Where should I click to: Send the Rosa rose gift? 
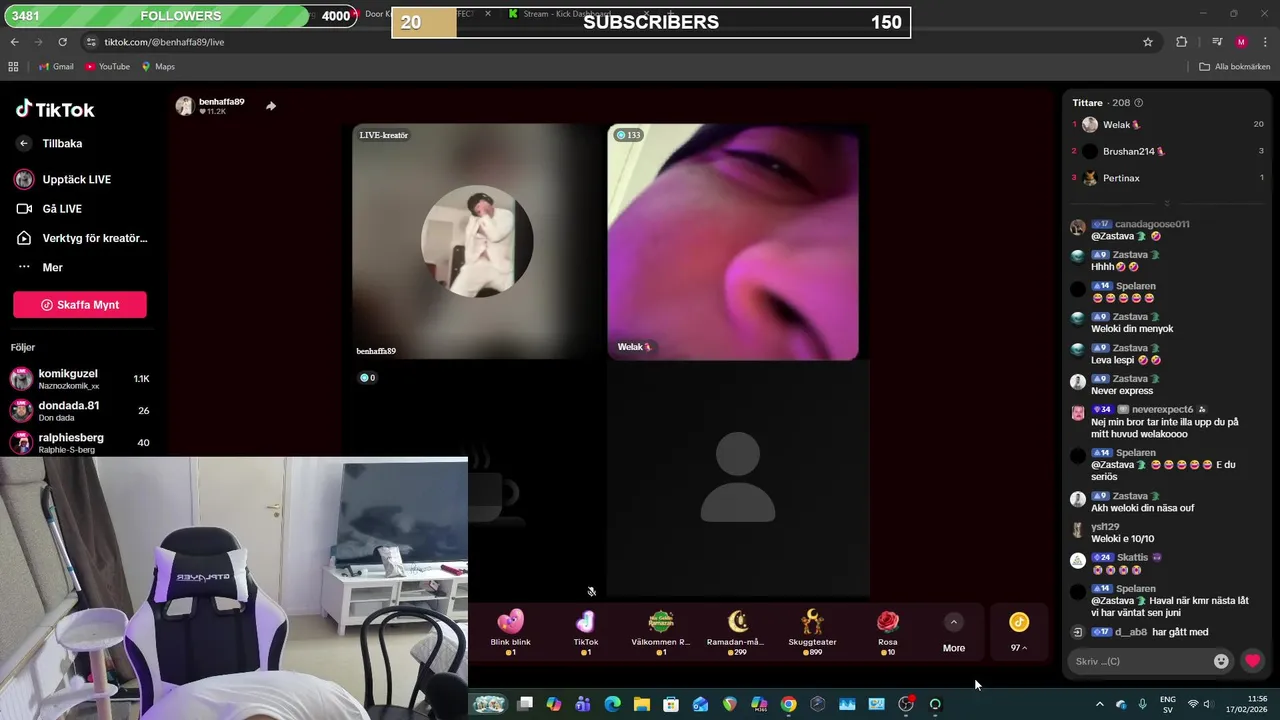pyautogui.click(x=888, y=631)
